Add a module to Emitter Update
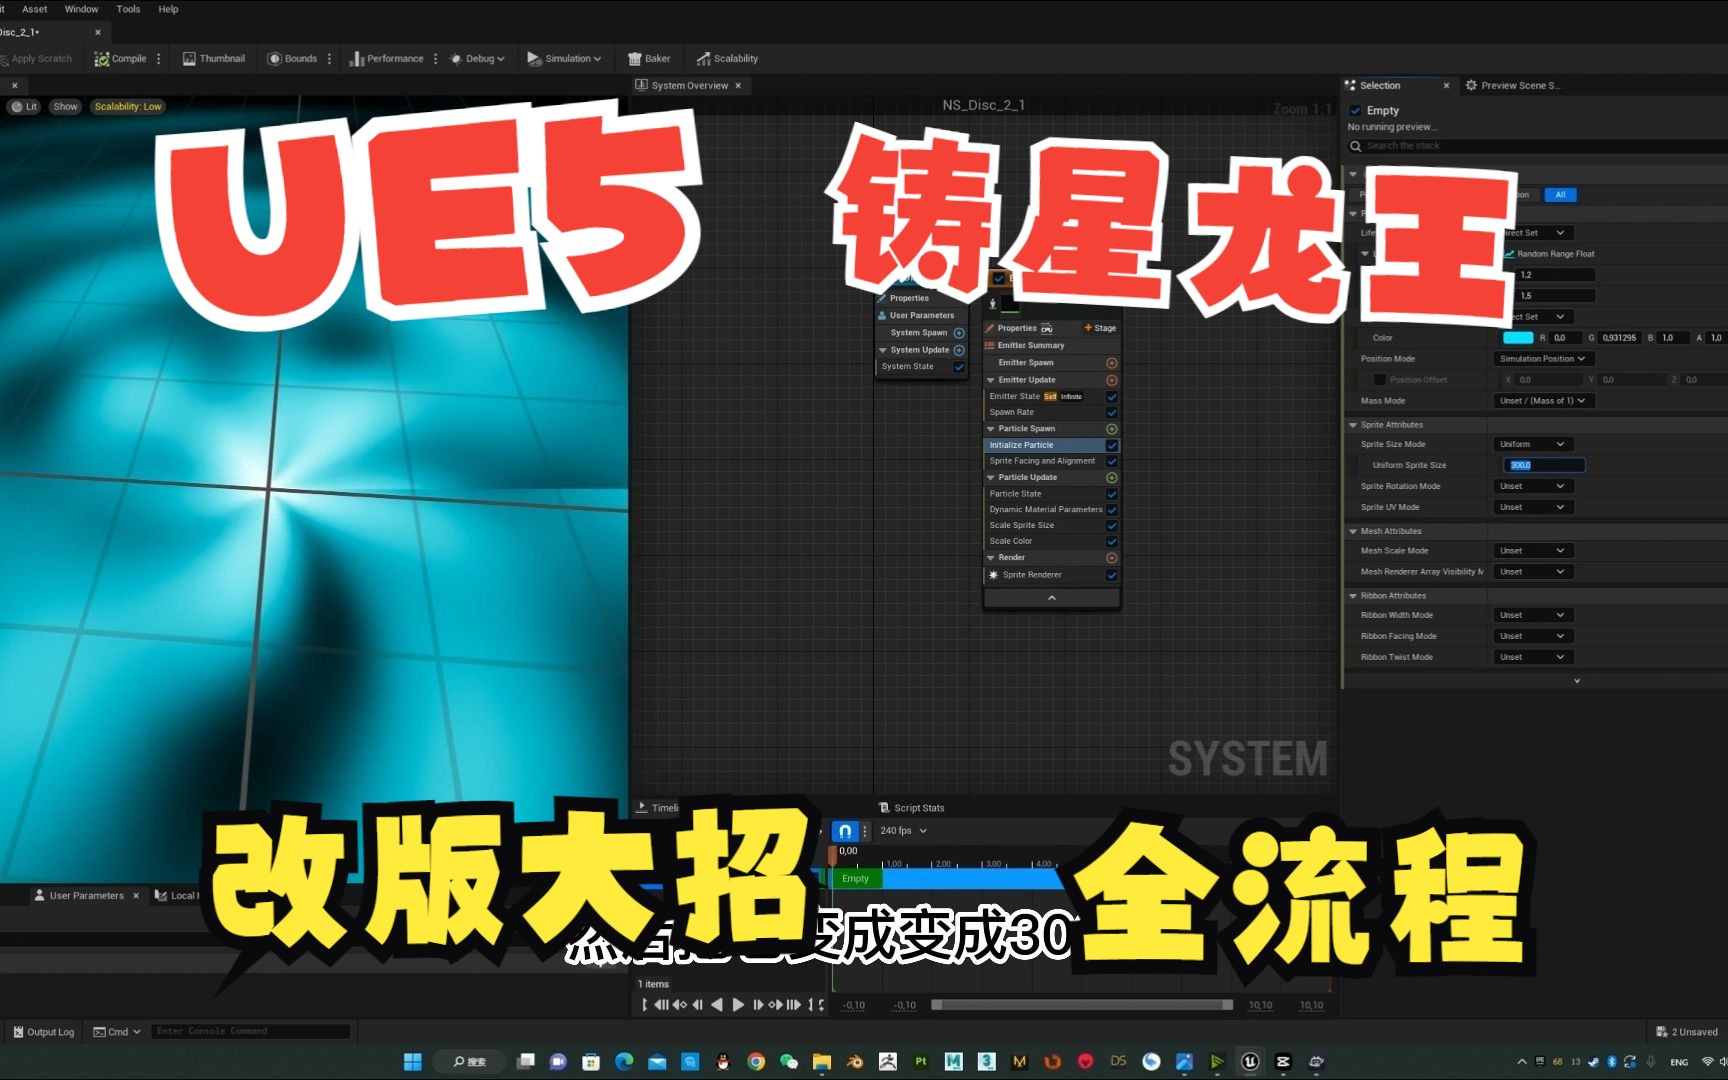The width and height of the screenshot is (1728, 1080). (x=1112, y=380)
